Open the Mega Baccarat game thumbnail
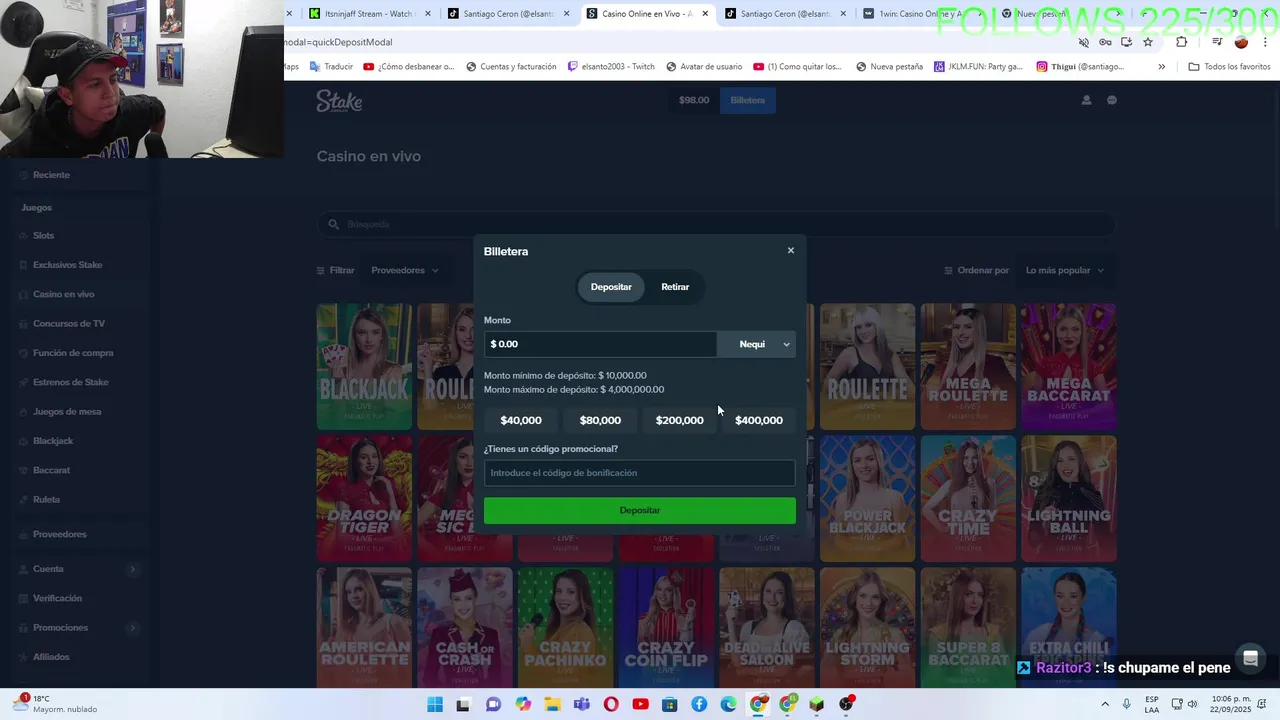The width and height of the screenshot is (1280, 720). 1068,367
